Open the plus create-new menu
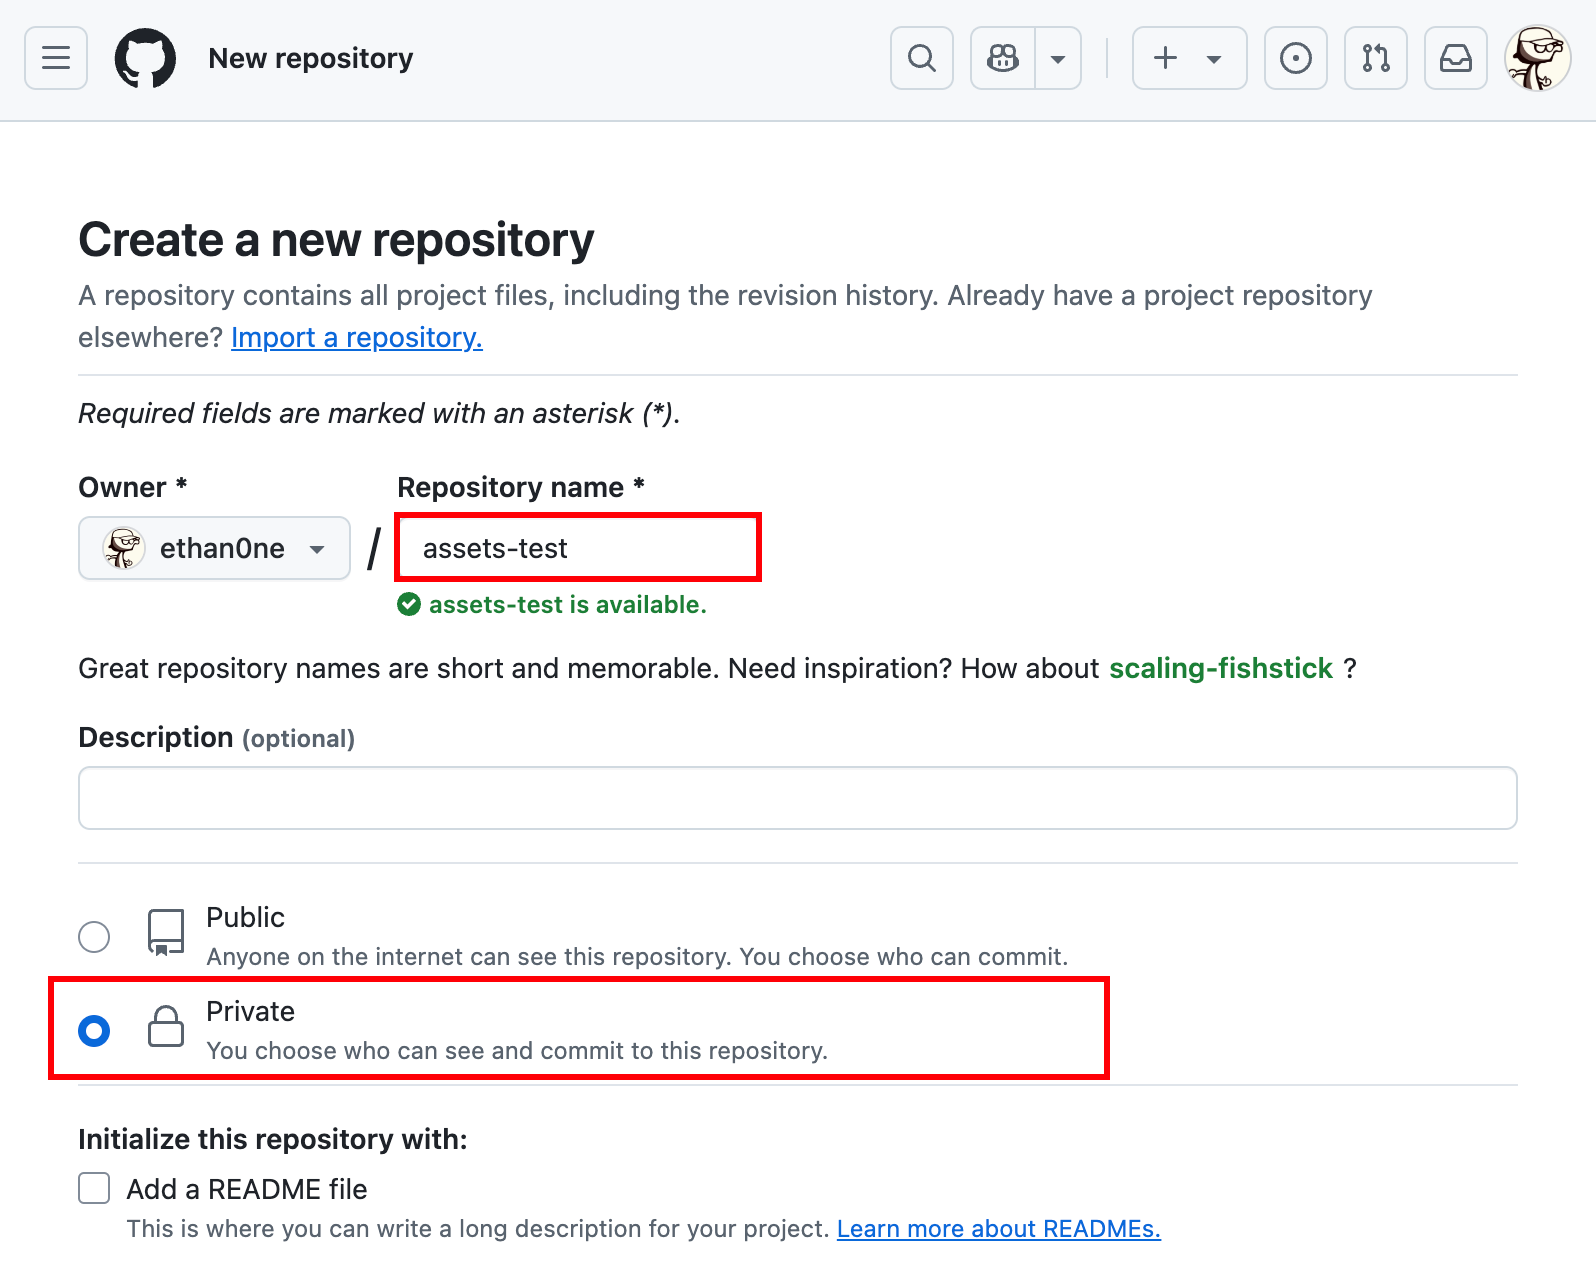The width and height of the screenshot is (1596, 1284). (1189, 58)
